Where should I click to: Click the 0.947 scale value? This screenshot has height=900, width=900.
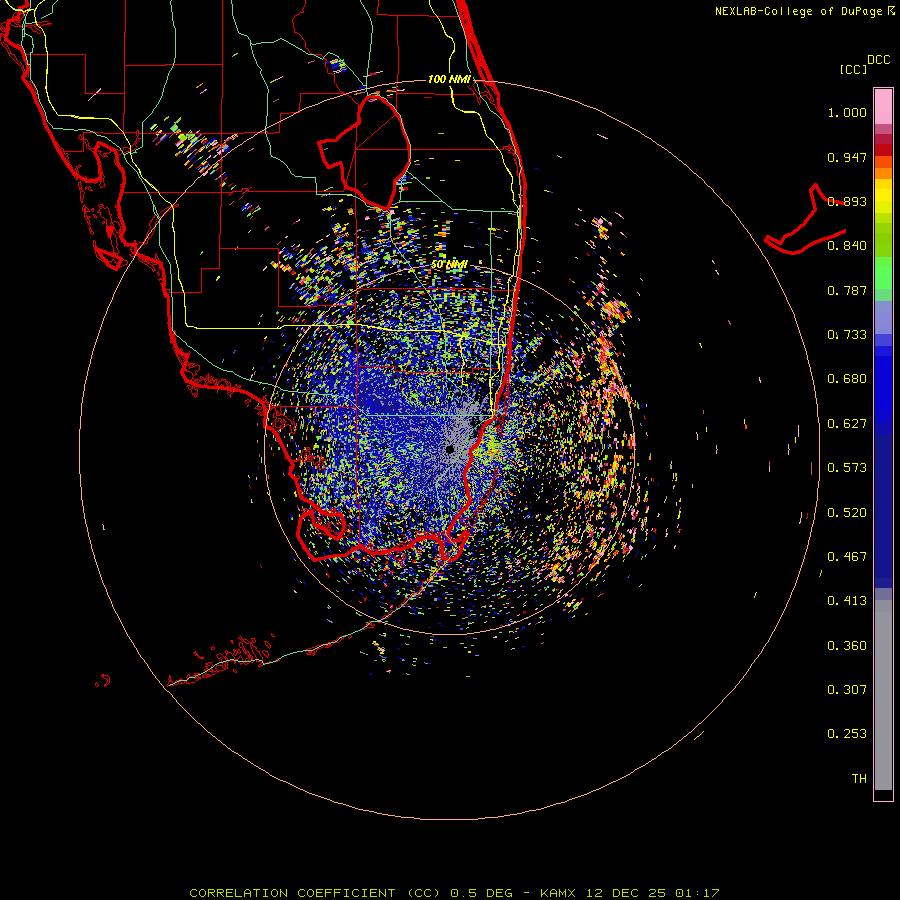coord(847,157)
